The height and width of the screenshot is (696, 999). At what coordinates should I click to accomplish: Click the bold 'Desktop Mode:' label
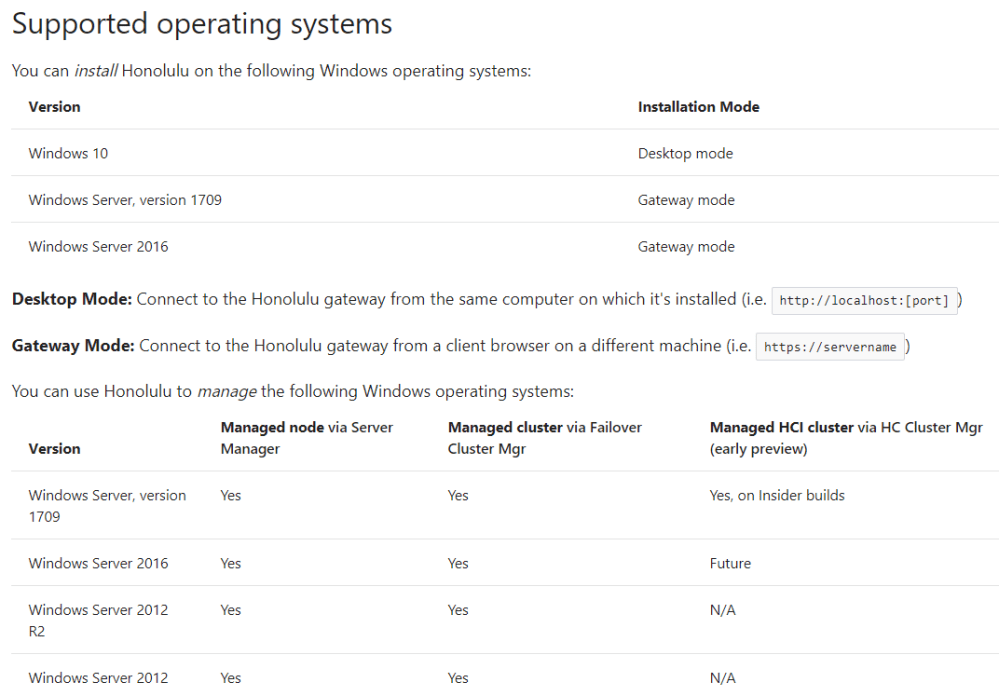coord(72,300)
